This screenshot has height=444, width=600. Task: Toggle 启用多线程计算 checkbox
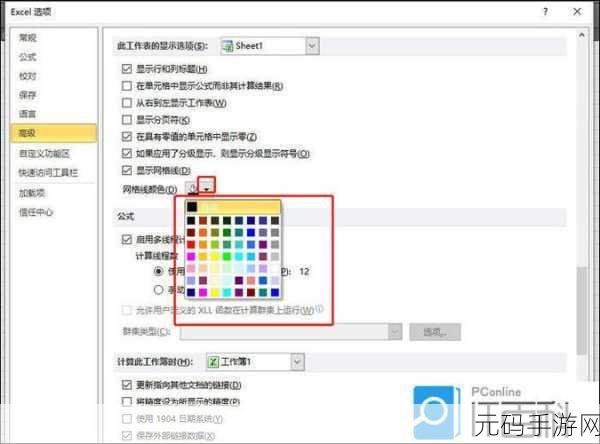tap(127, 240)
